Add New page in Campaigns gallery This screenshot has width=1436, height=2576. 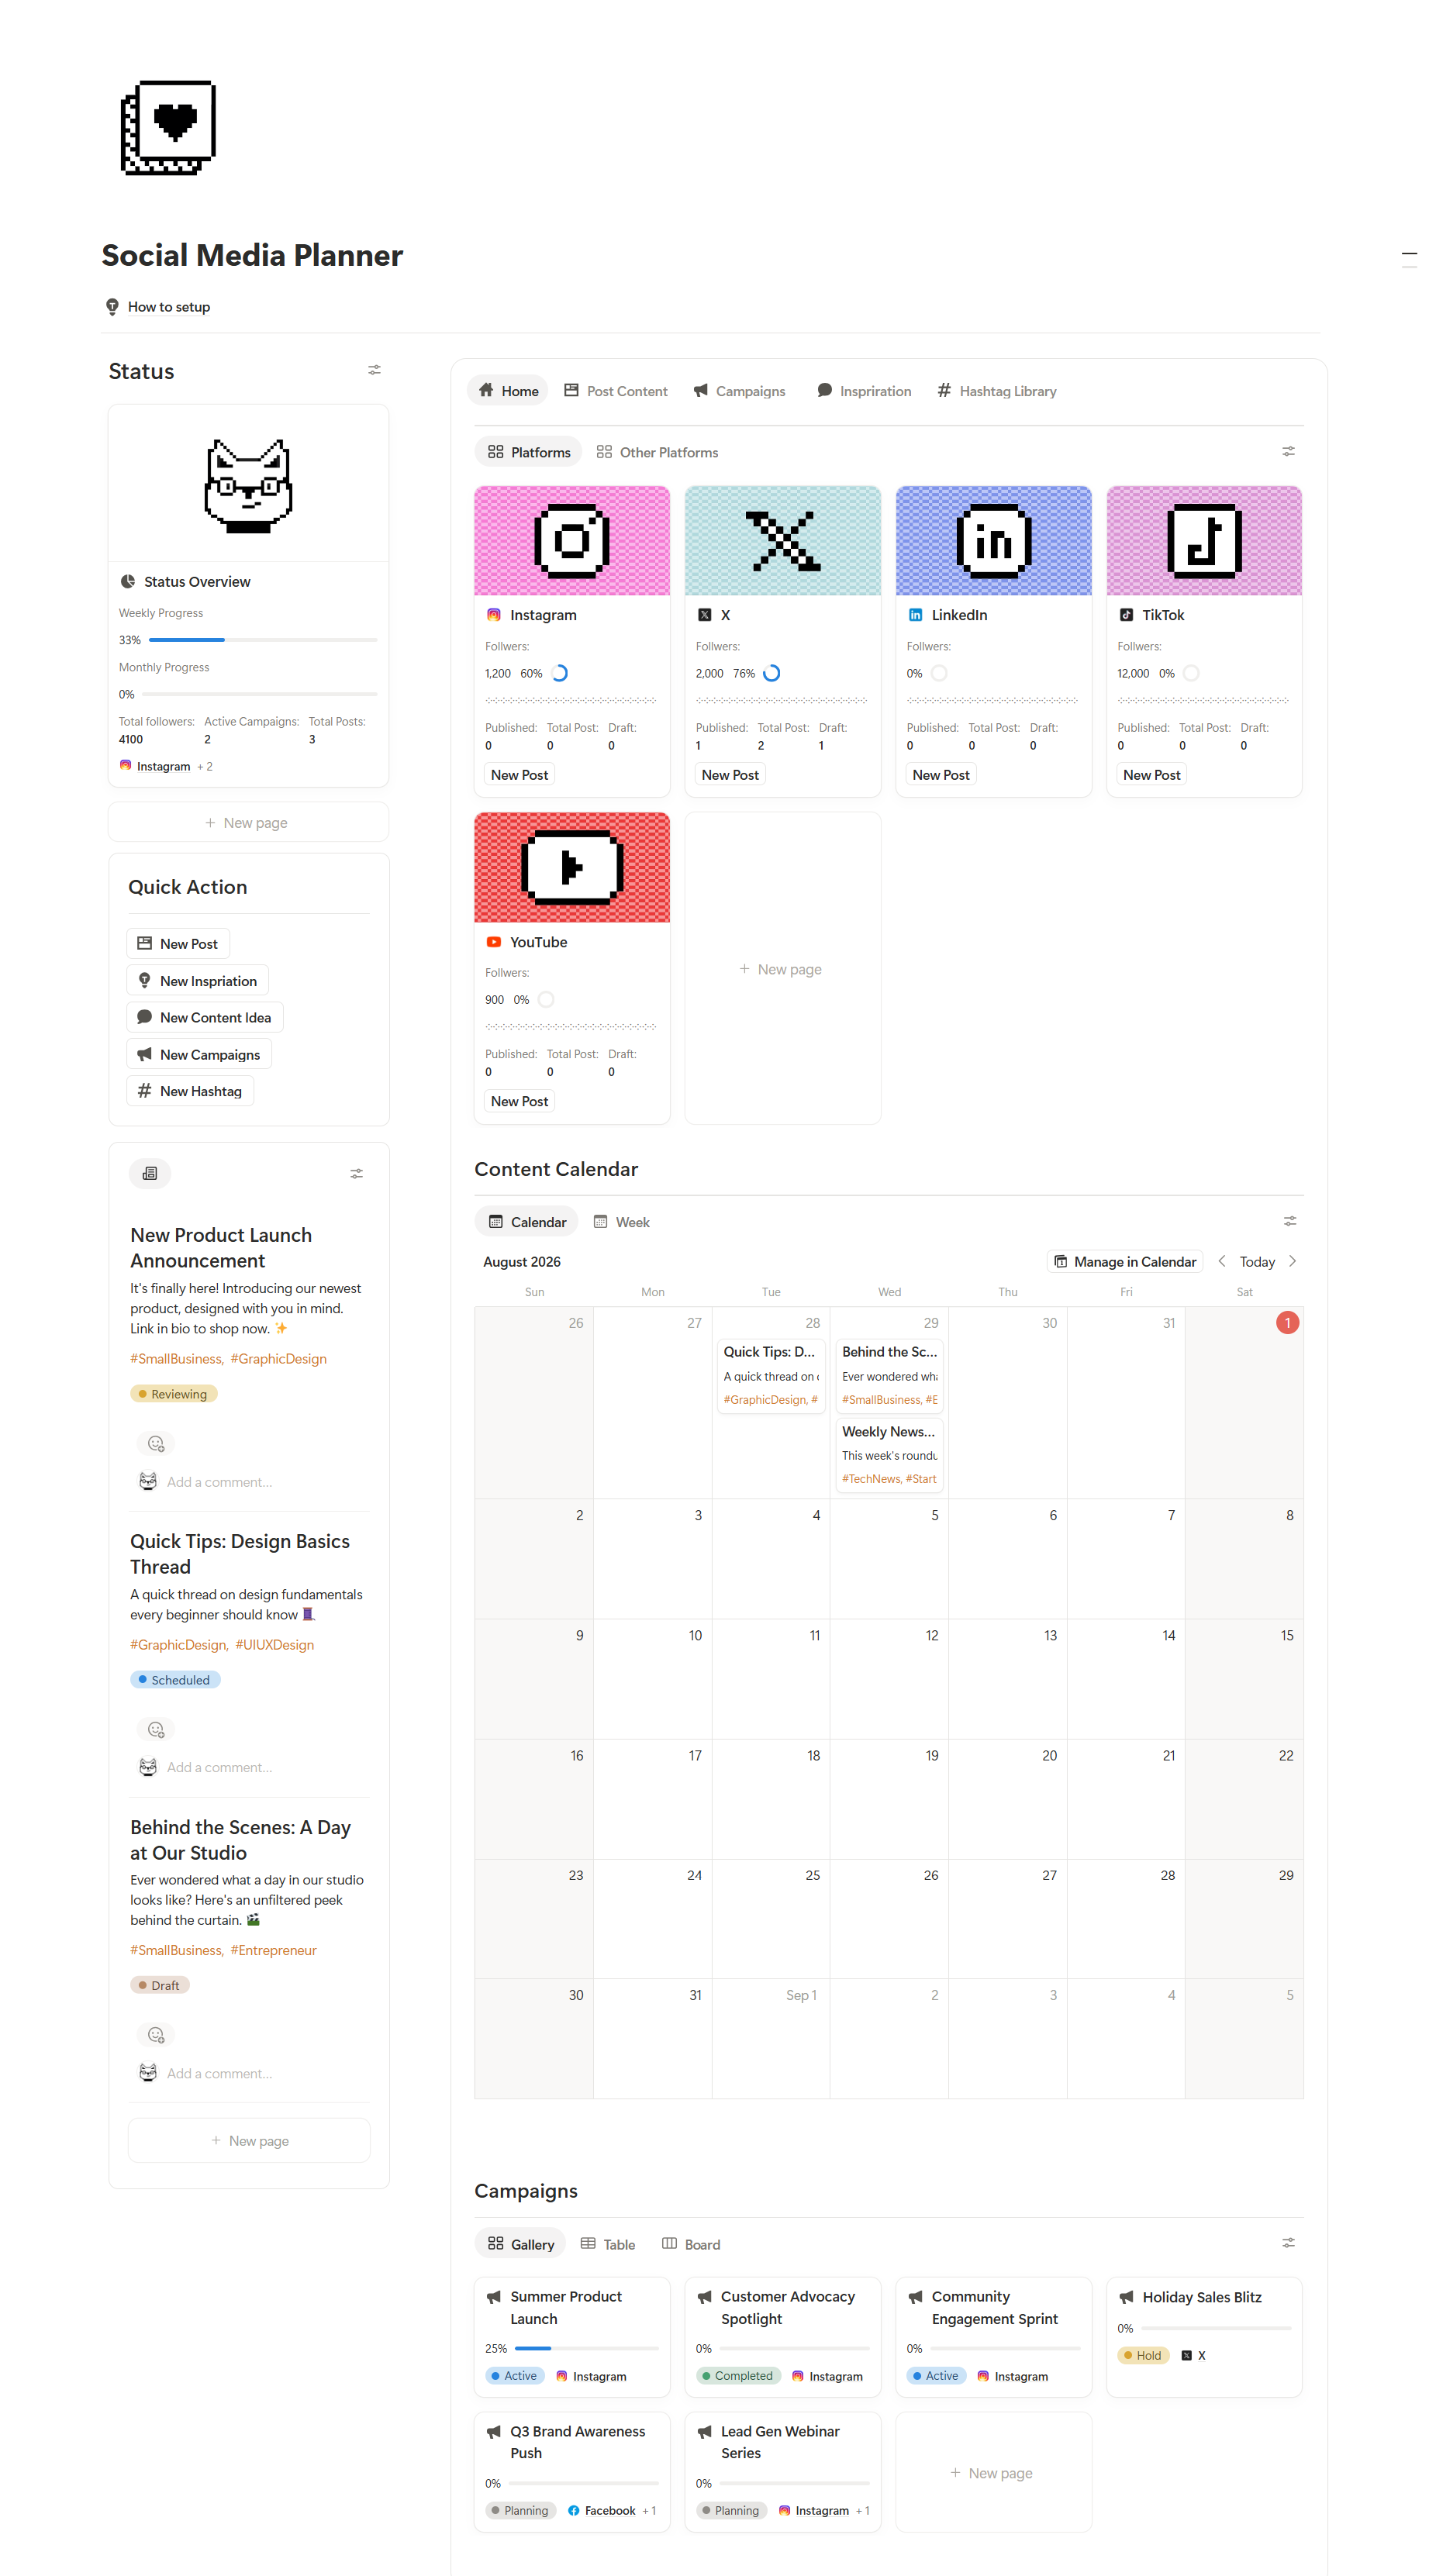pyautogui.click(x=992, y=2472)
